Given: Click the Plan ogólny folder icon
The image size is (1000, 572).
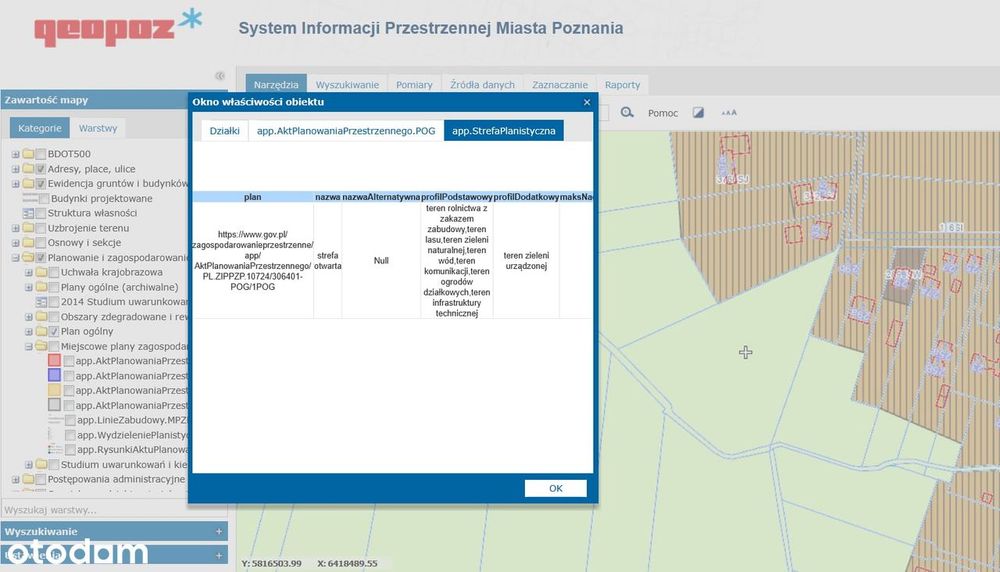Looking at the screenshot, I should click(41, 331).
